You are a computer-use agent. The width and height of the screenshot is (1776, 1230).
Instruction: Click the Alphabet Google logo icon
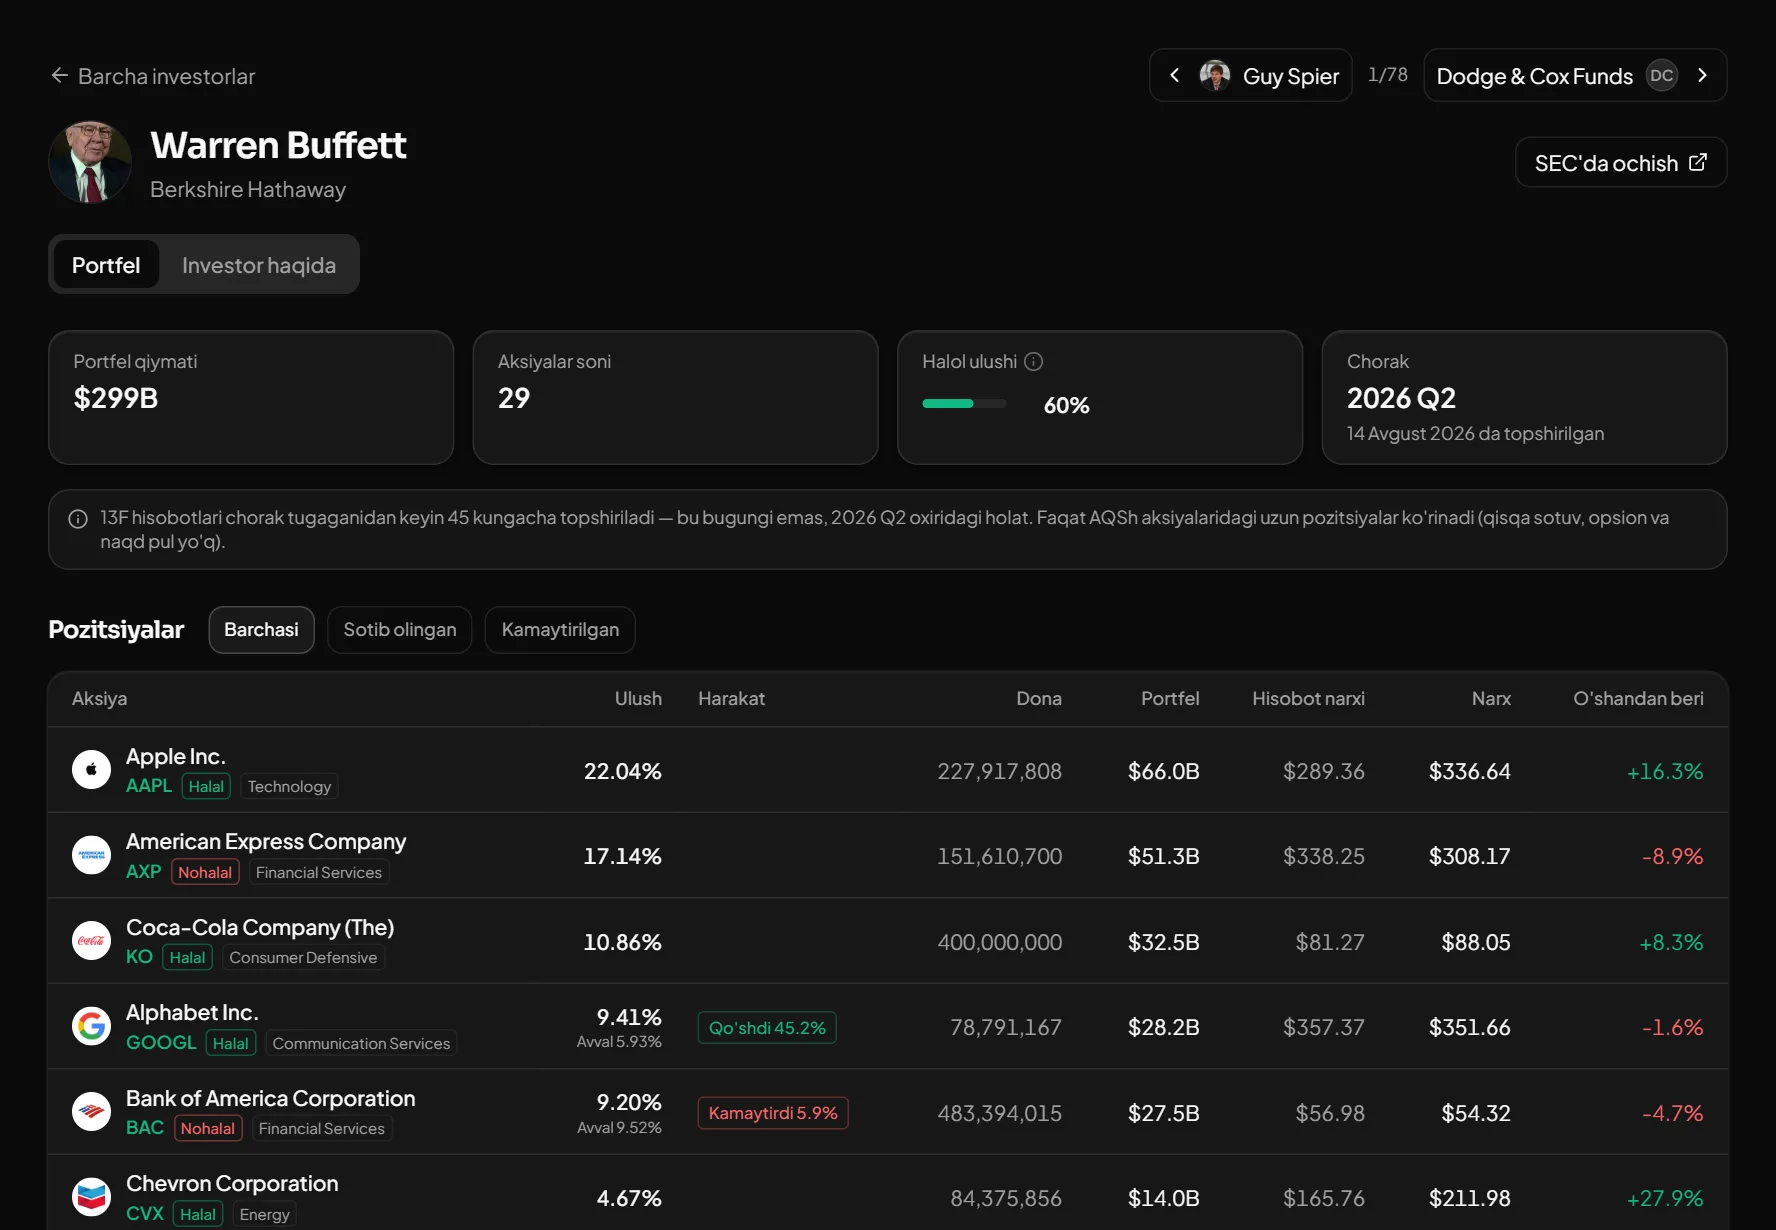click(91, 1026)
